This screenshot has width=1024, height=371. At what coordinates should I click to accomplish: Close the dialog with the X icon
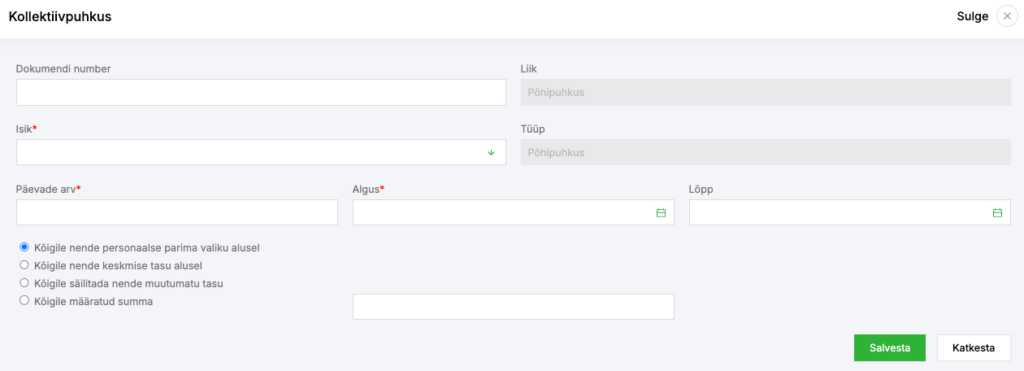[1007, 17]
